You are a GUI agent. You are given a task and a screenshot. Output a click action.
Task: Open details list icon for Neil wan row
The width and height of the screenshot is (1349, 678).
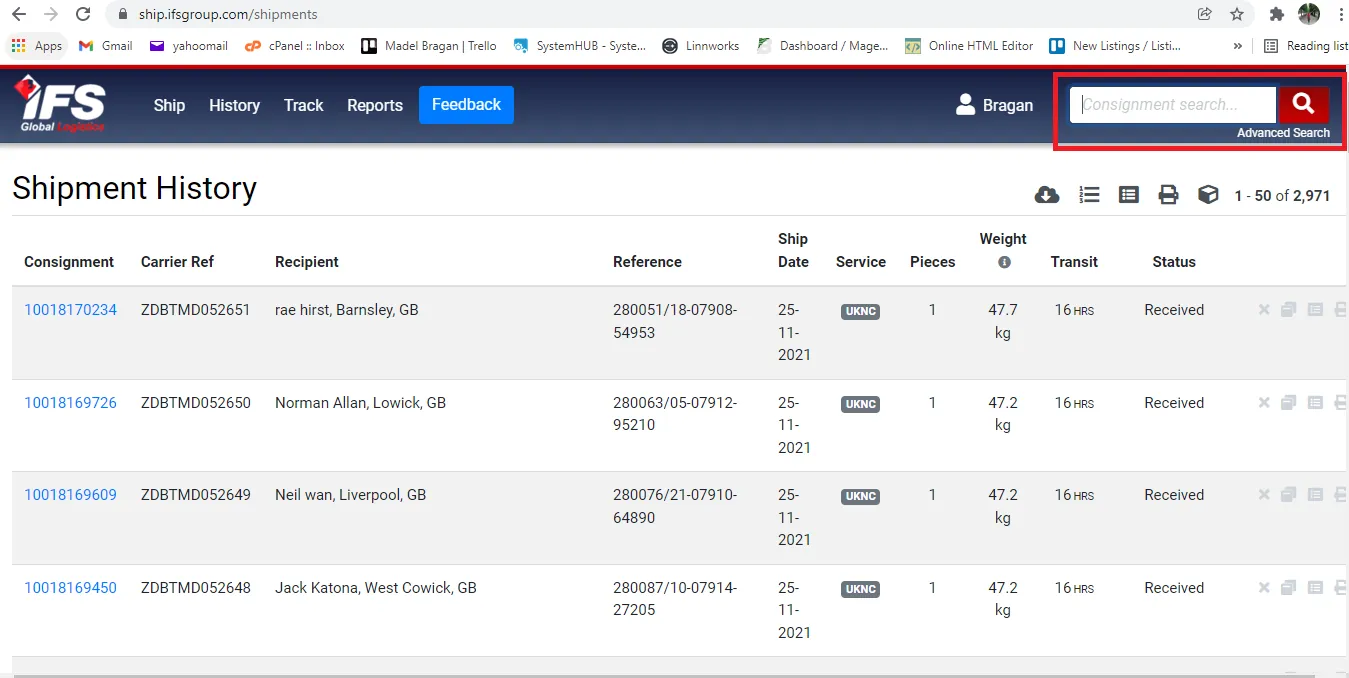(x=1315, y=495)
